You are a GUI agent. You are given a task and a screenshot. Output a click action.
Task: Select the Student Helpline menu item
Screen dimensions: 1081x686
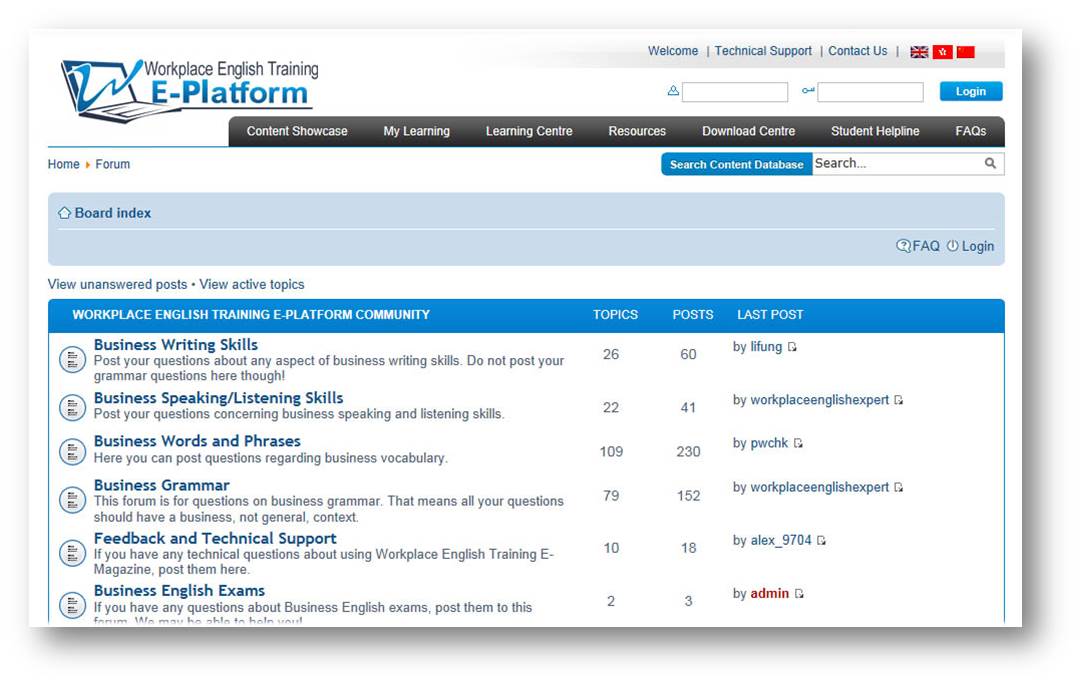click(875, 132)
